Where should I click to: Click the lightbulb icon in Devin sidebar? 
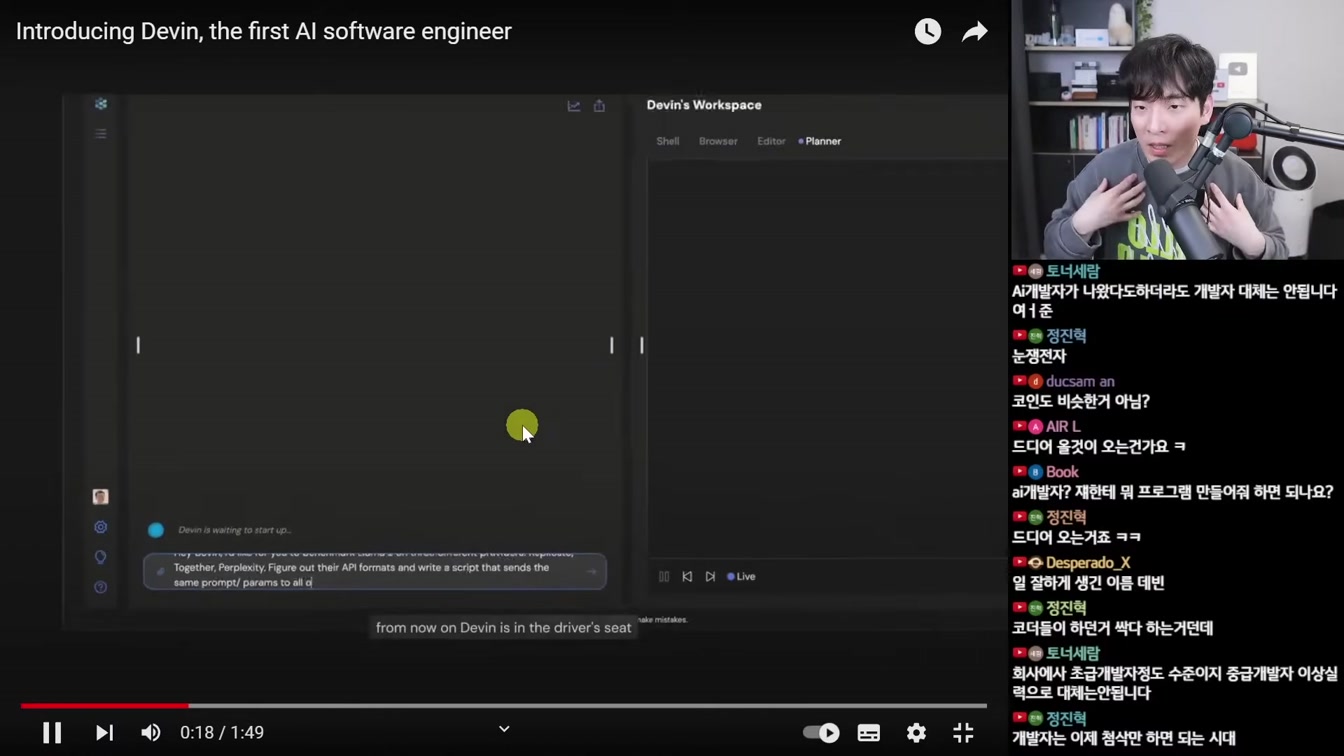[x=100, y=557]
